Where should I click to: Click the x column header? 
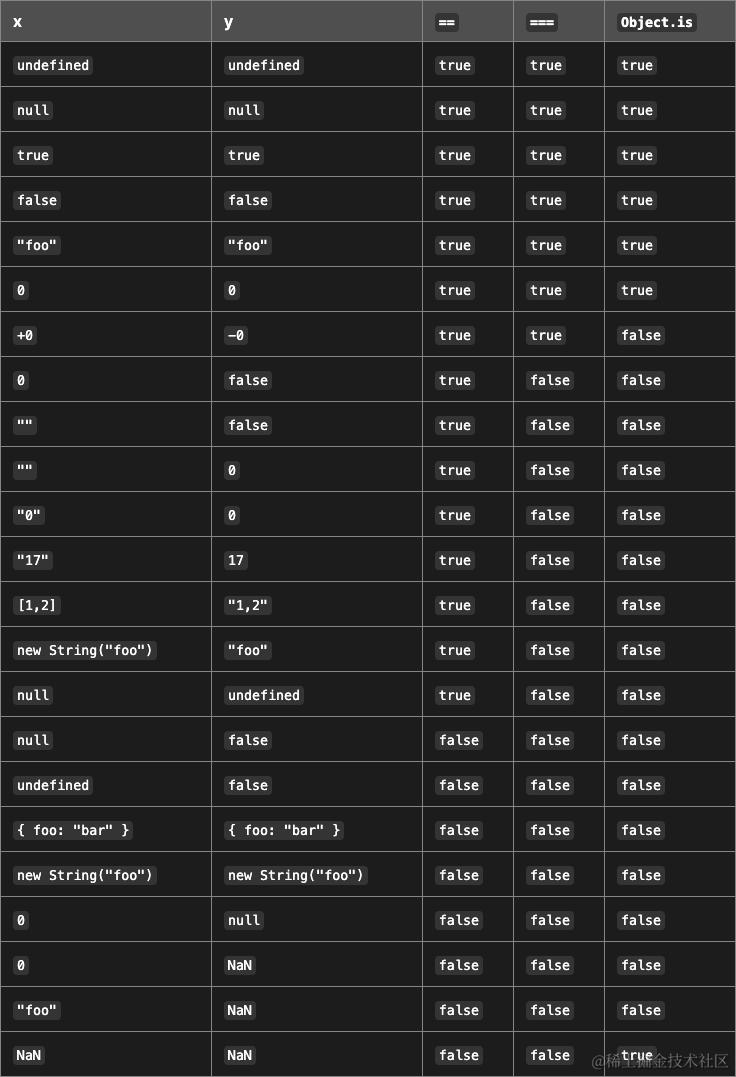click(x=18, y=22)
